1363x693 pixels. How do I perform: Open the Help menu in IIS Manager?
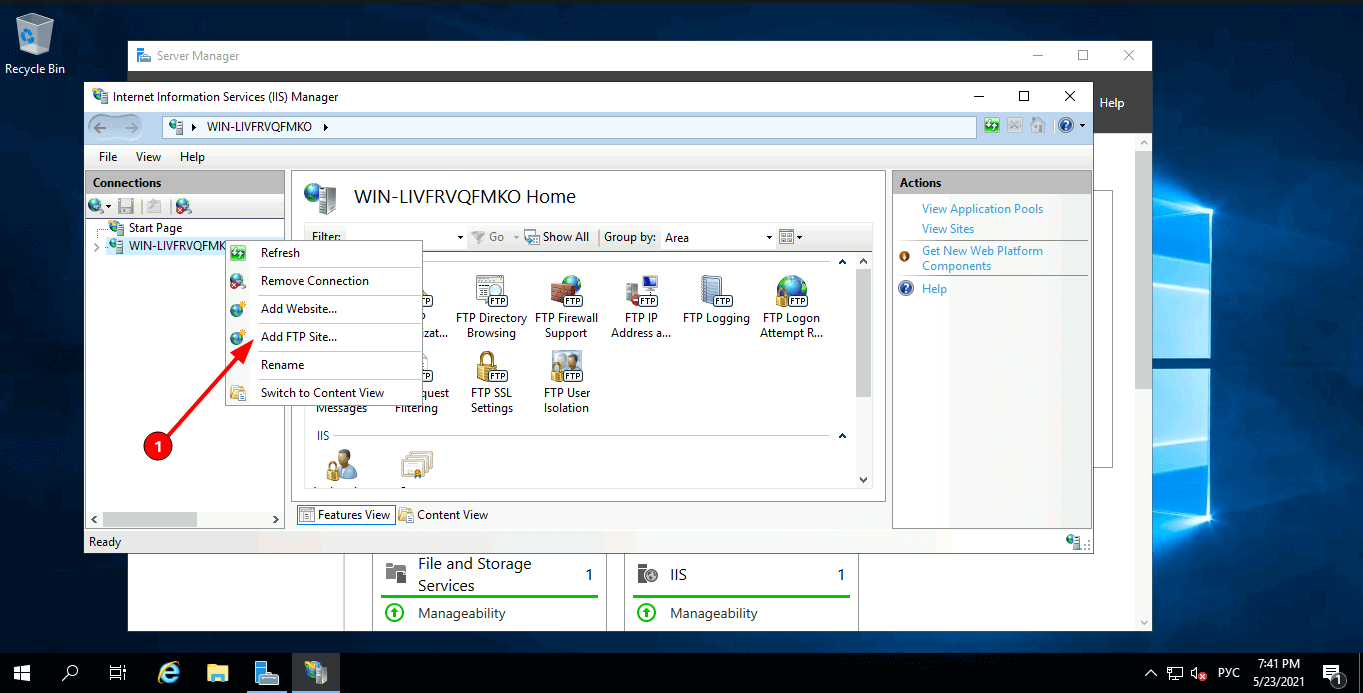192,157
